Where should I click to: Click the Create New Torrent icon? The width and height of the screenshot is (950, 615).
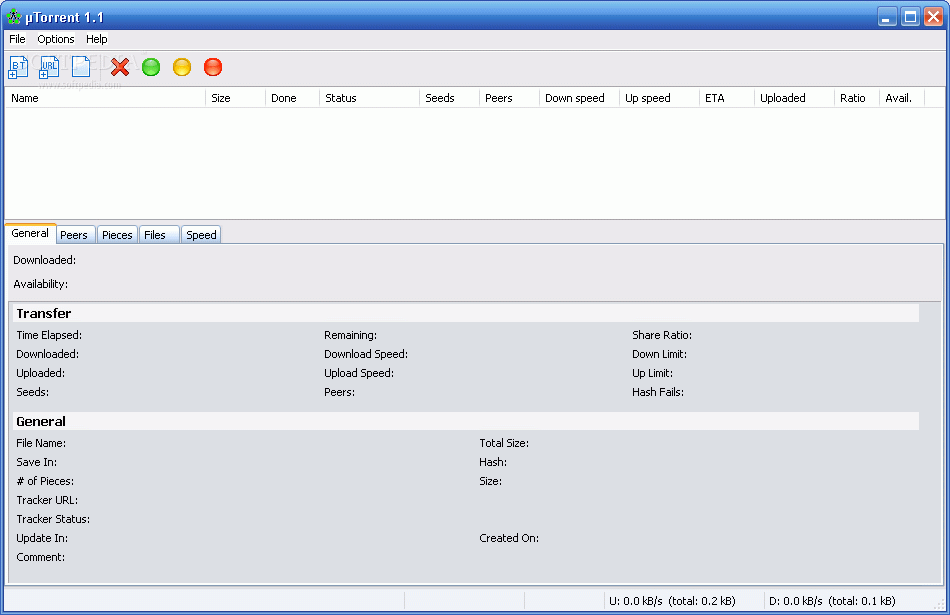point(81,67)
